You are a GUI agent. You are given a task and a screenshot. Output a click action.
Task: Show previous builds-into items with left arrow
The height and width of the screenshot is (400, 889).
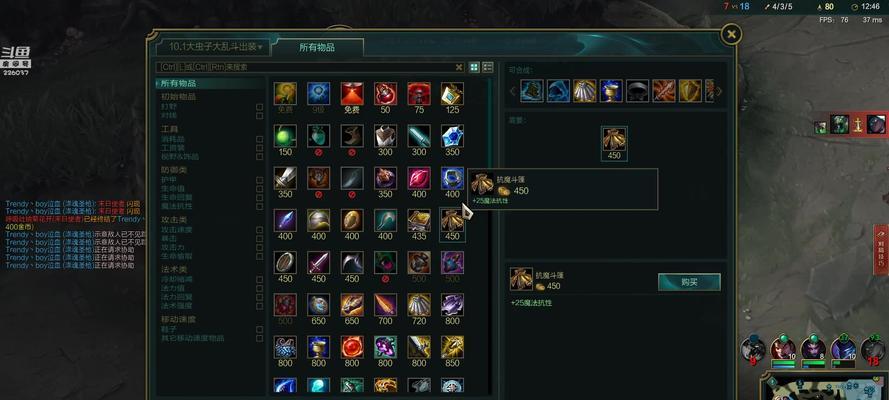(x=513, y=91)
